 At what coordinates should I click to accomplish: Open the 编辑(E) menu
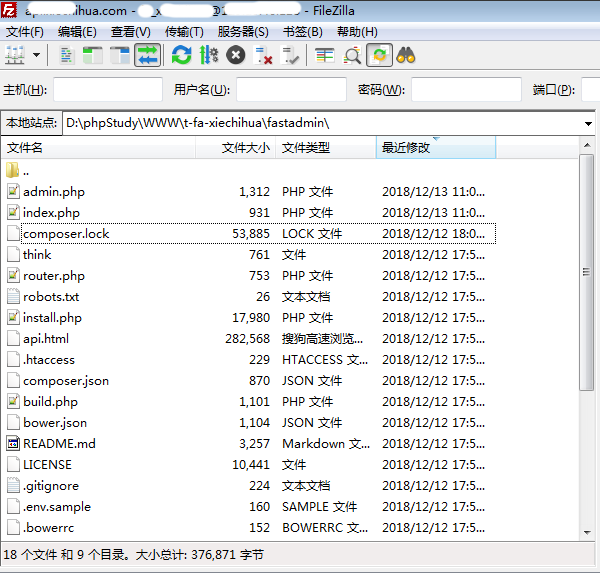click(77, 32)
